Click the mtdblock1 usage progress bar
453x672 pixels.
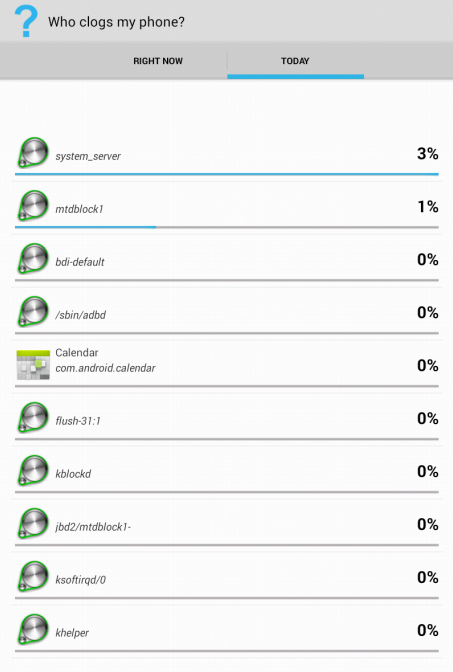(227, 227)
